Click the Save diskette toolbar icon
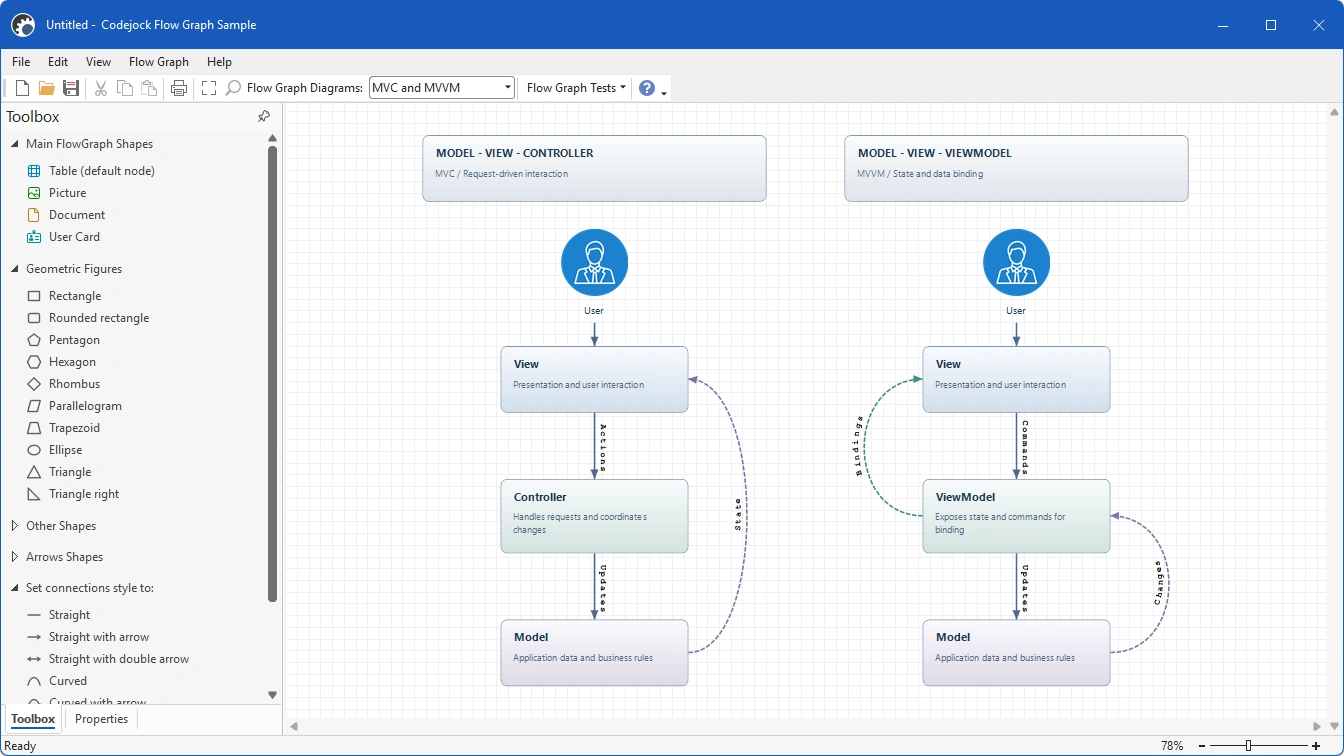Screen dimensions: 1344x756 tap(71, 88)
